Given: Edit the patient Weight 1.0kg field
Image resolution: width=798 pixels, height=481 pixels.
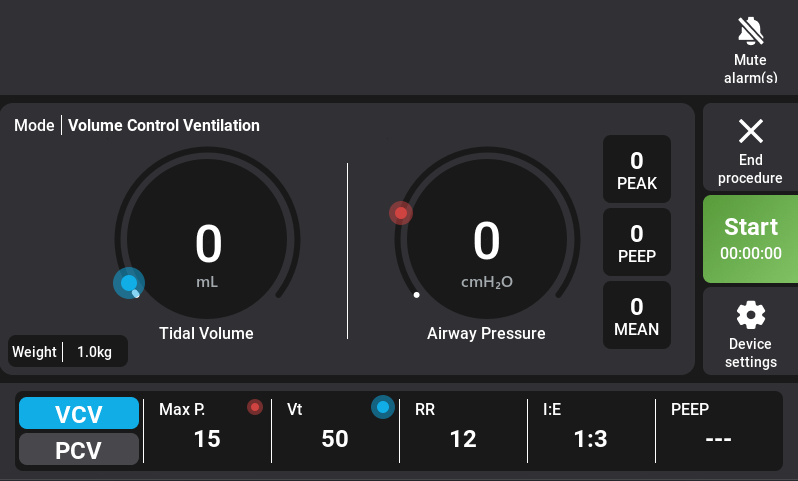Looking at the screenshot, I should 68,352.
